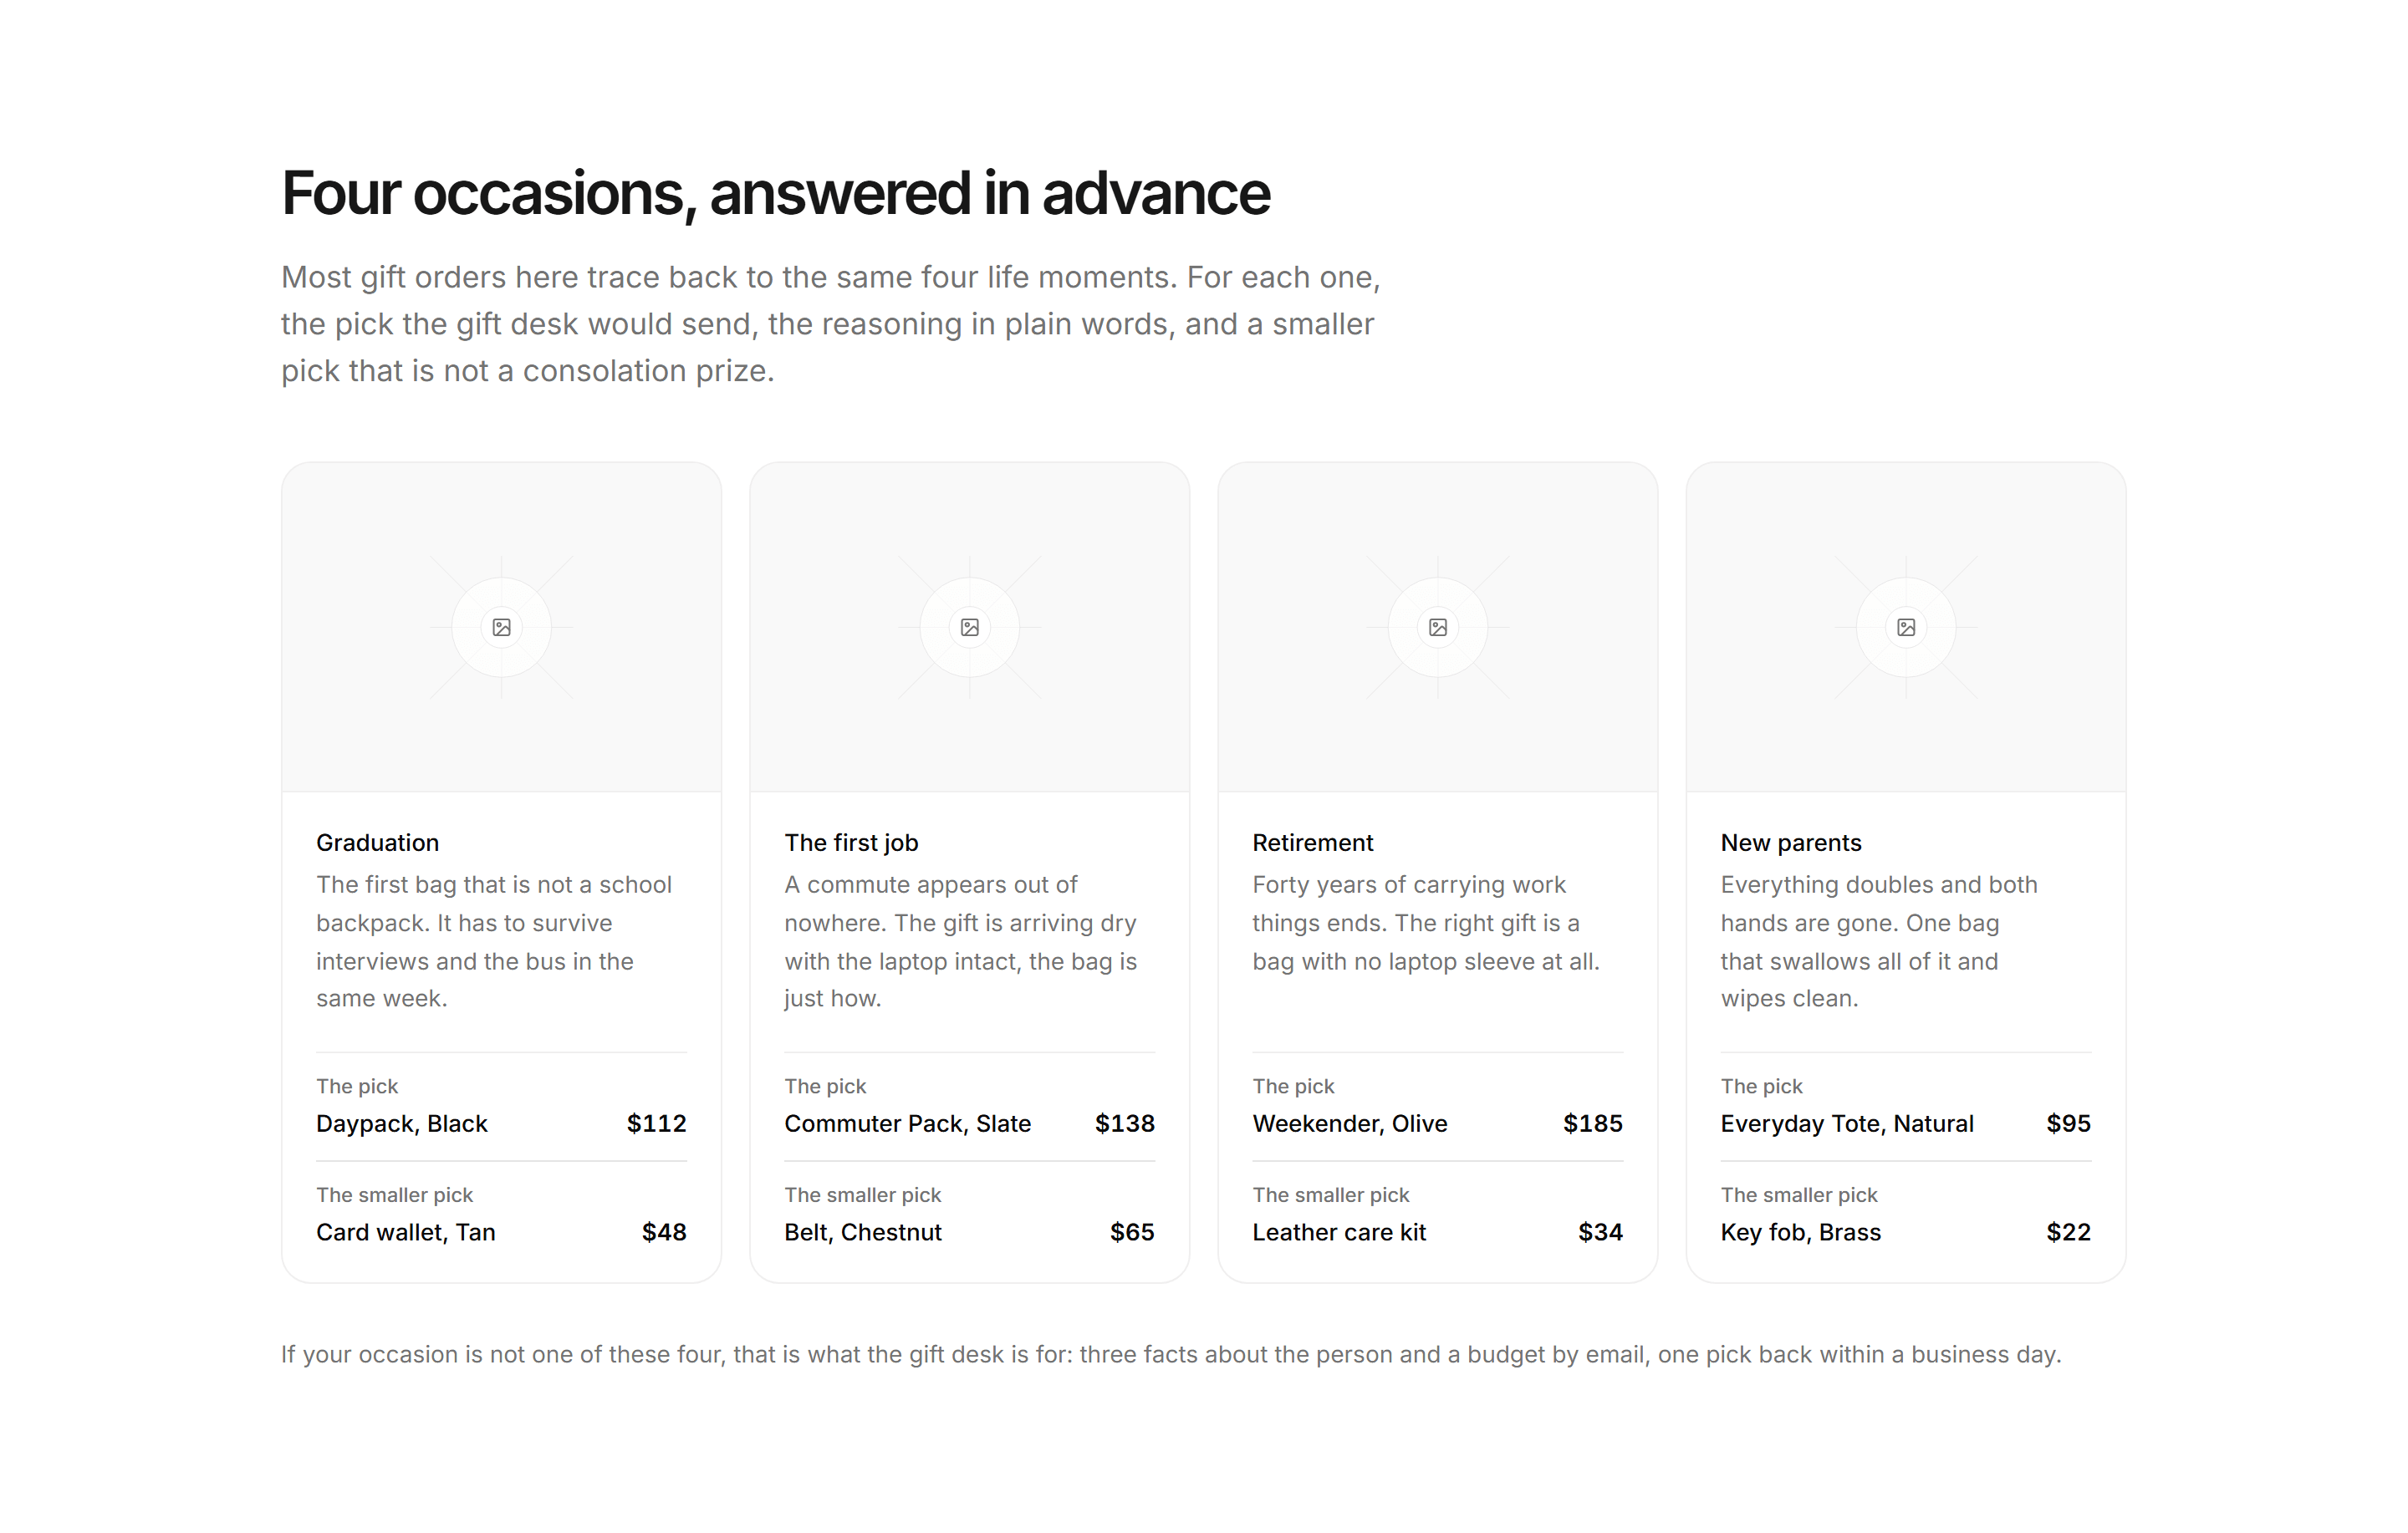Select Everyday Tote, Natural product
The image size is (2408, 1533).
click(x=1846, y=1123)
